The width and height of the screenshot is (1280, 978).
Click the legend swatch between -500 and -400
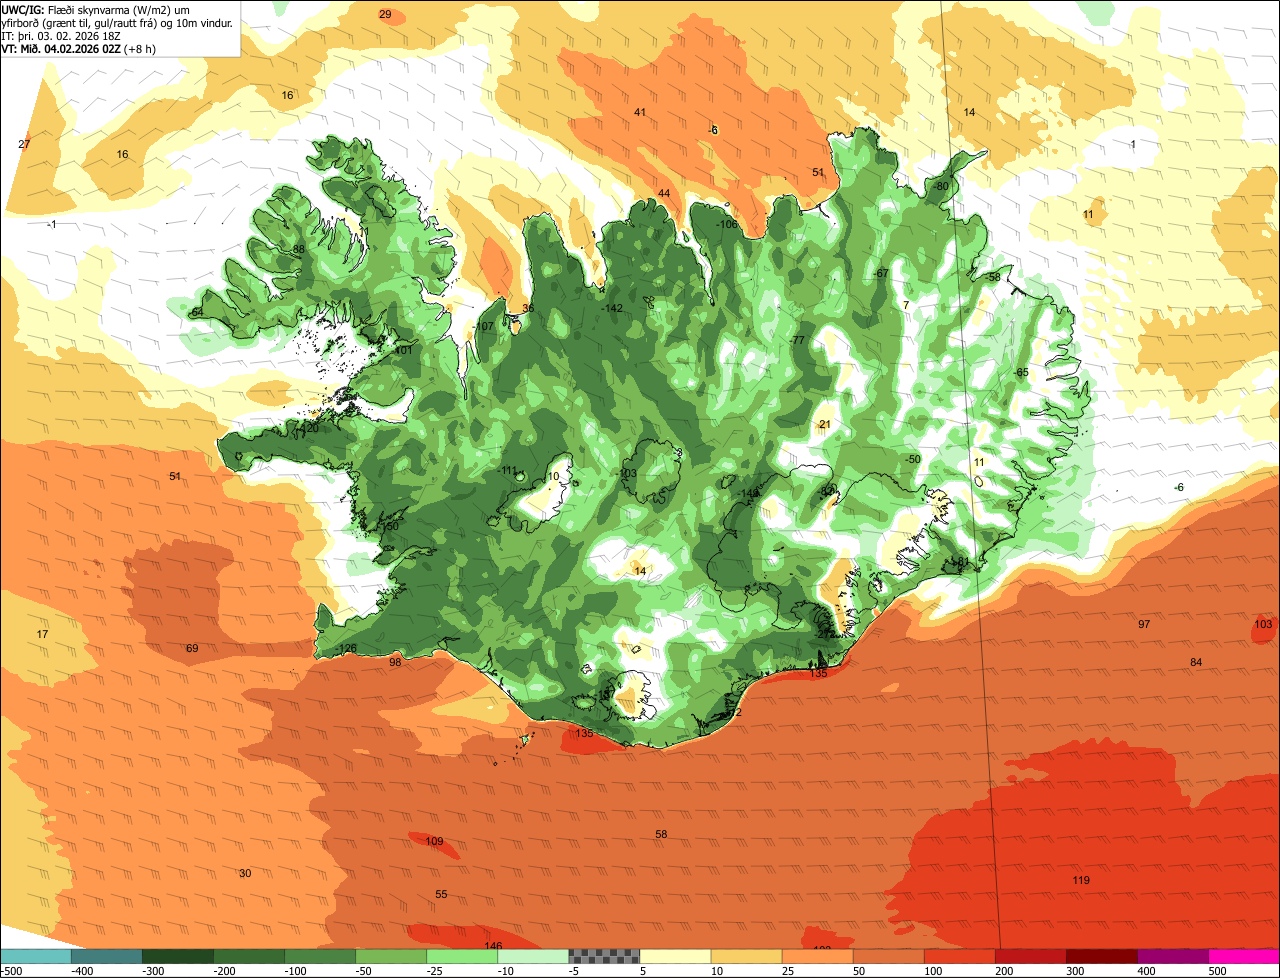[36, 956]
